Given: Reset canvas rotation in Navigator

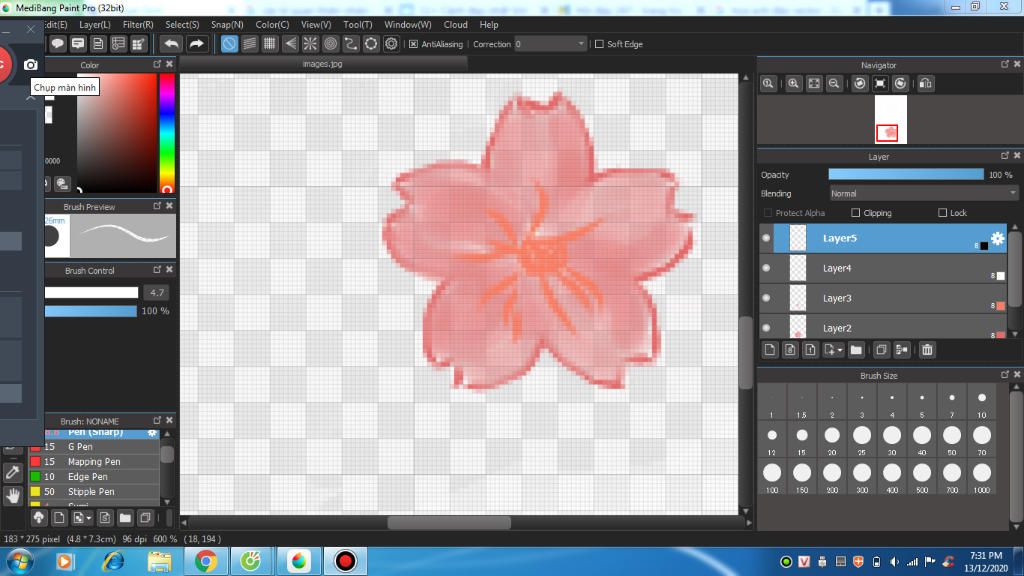Looking at the screenshot, I should point(880,84).
